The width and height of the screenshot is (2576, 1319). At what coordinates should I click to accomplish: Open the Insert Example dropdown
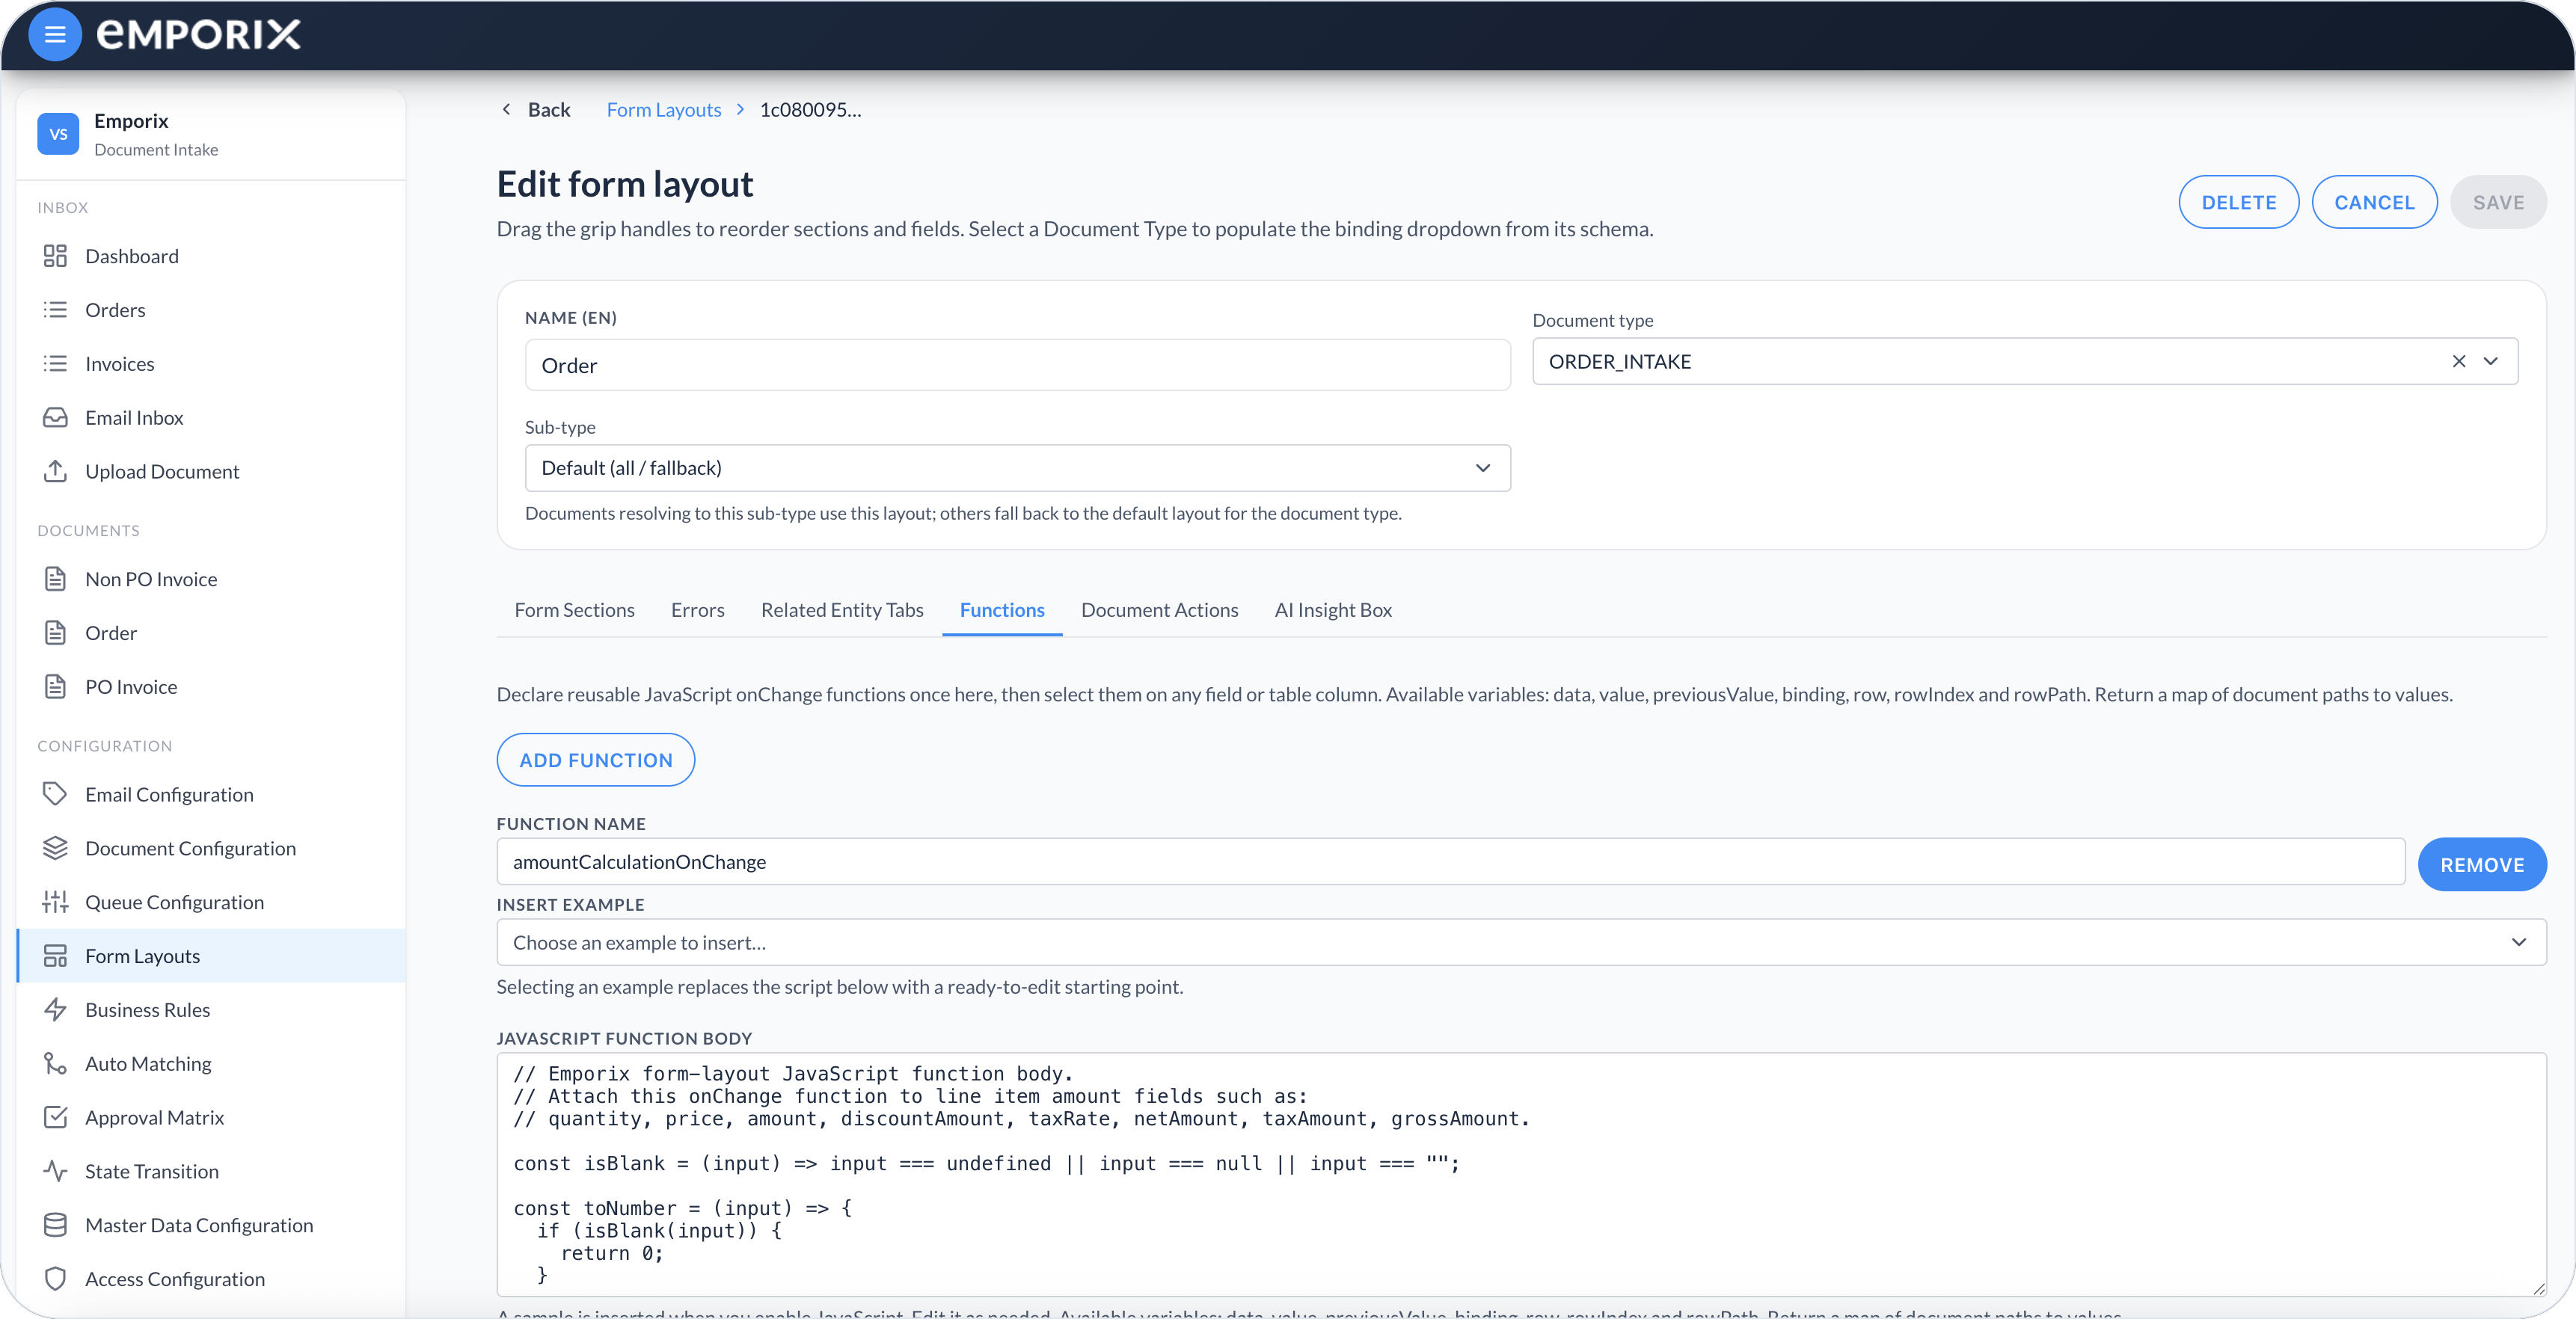1521,942
